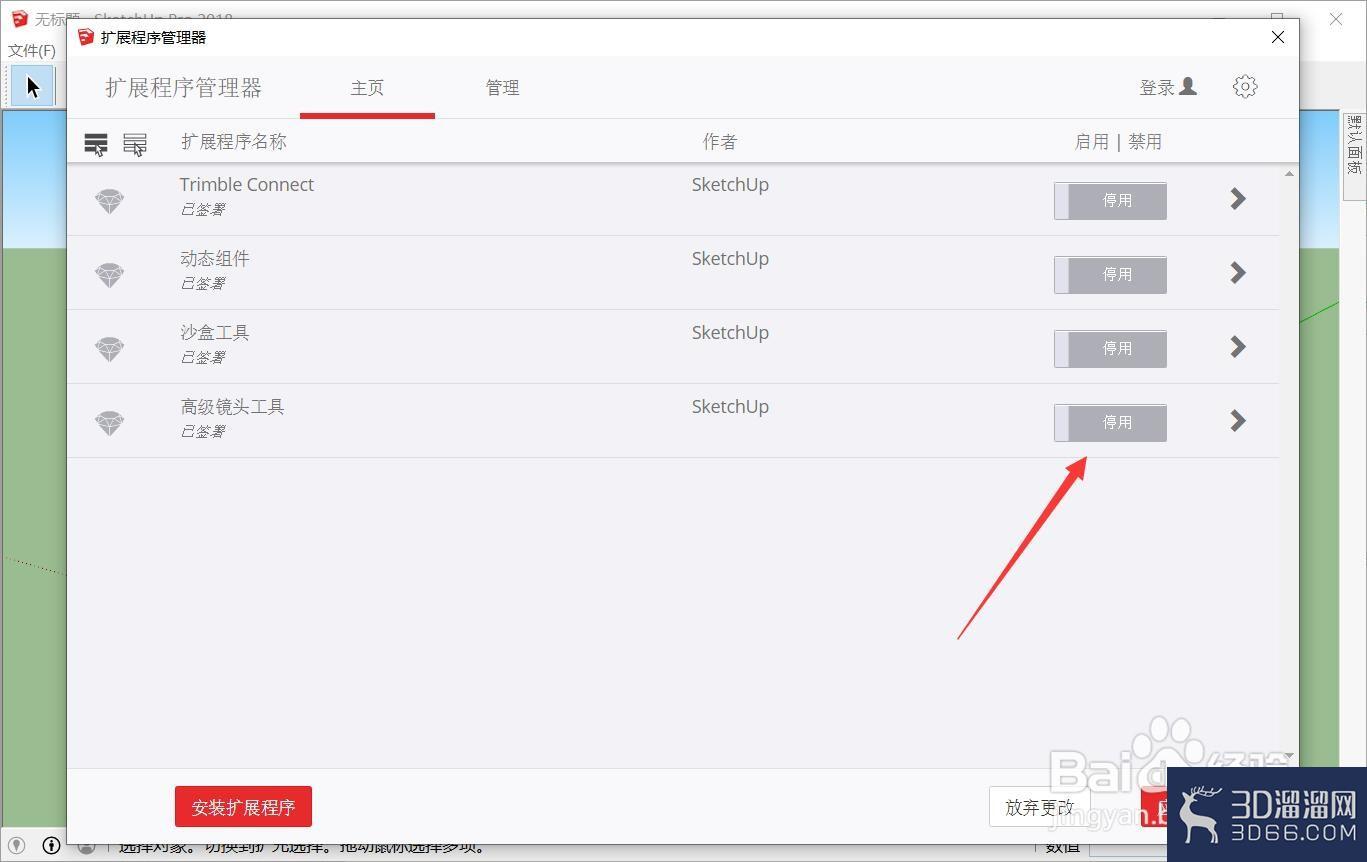Click the geolocation pin icon in status bar
The width and height of the screenshot is (1367, 862).
pos(17,846)
